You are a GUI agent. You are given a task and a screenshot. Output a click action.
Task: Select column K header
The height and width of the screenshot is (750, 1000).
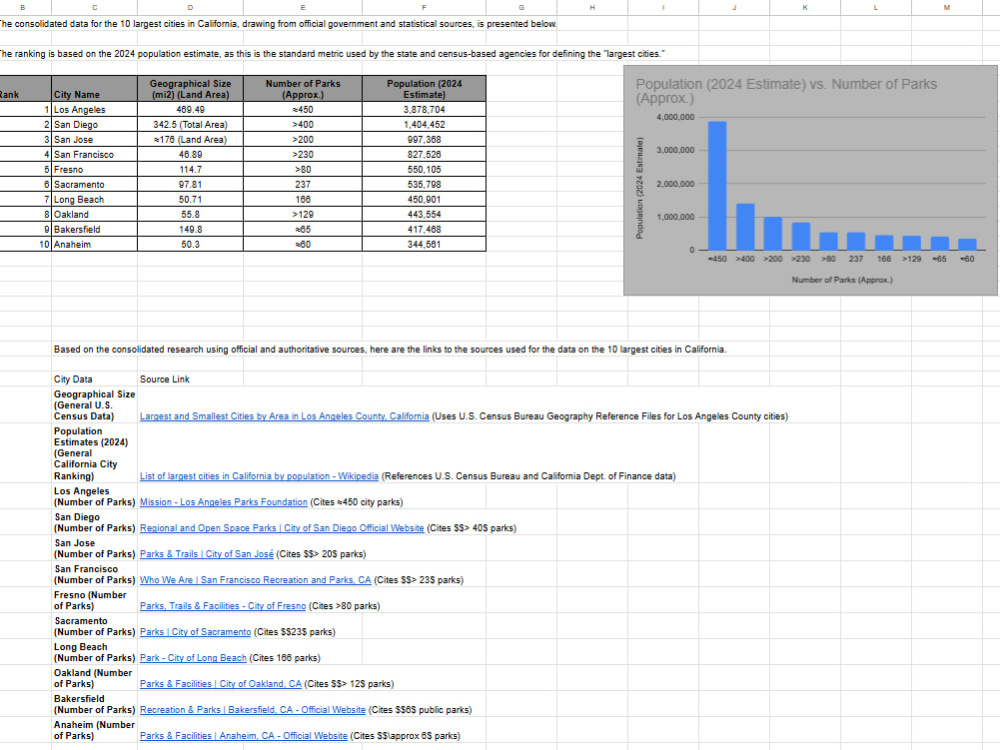805,8
